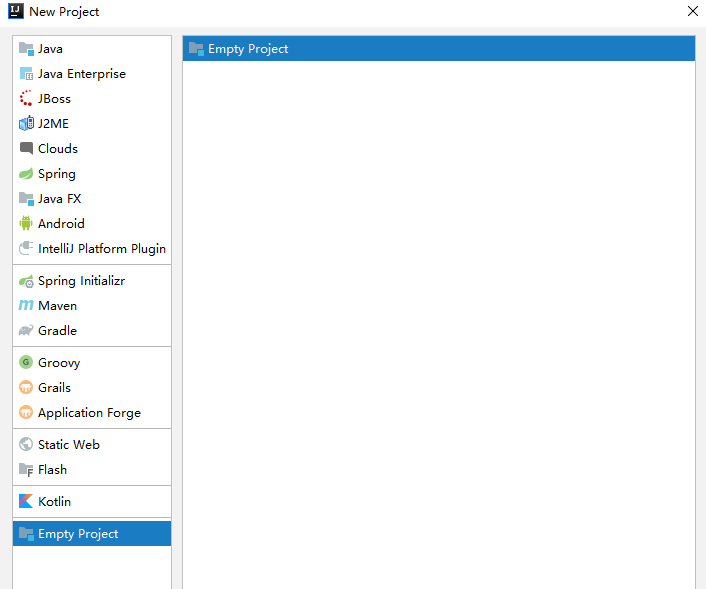Select the Groovy project type
Screen dimensions: 706x589
click(x=58, y=363)
